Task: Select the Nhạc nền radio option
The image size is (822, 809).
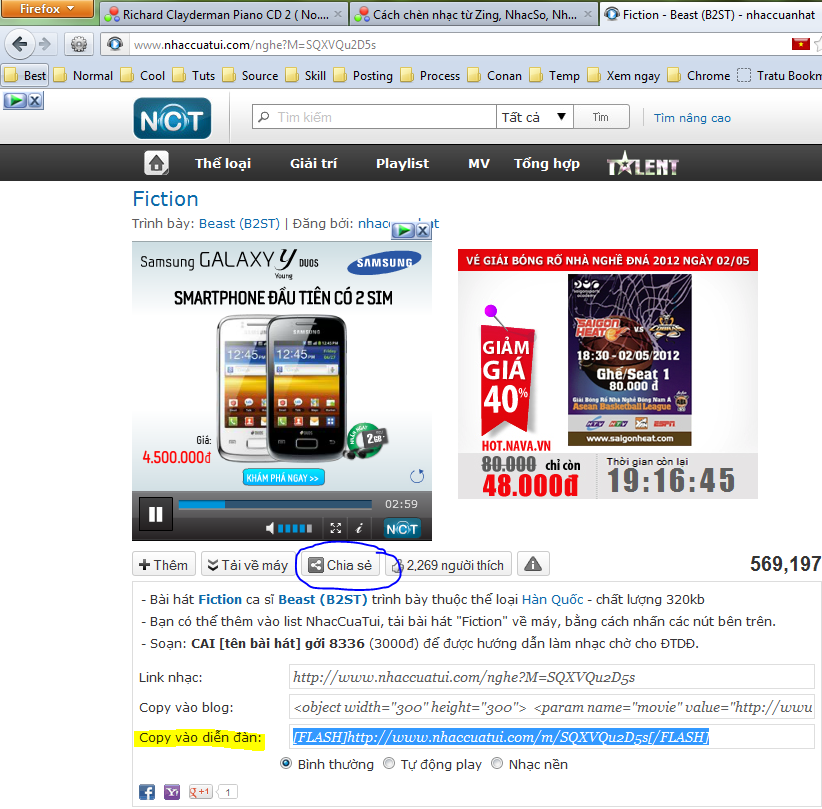Action: (x=497, y=763)
